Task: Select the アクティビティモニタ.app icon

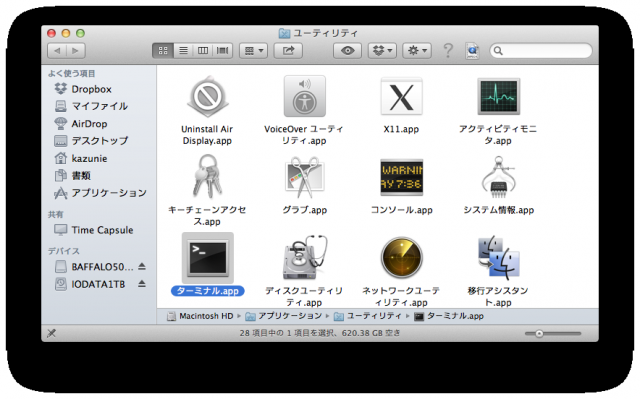Action: pyautogui.click(x=498, y=96)
